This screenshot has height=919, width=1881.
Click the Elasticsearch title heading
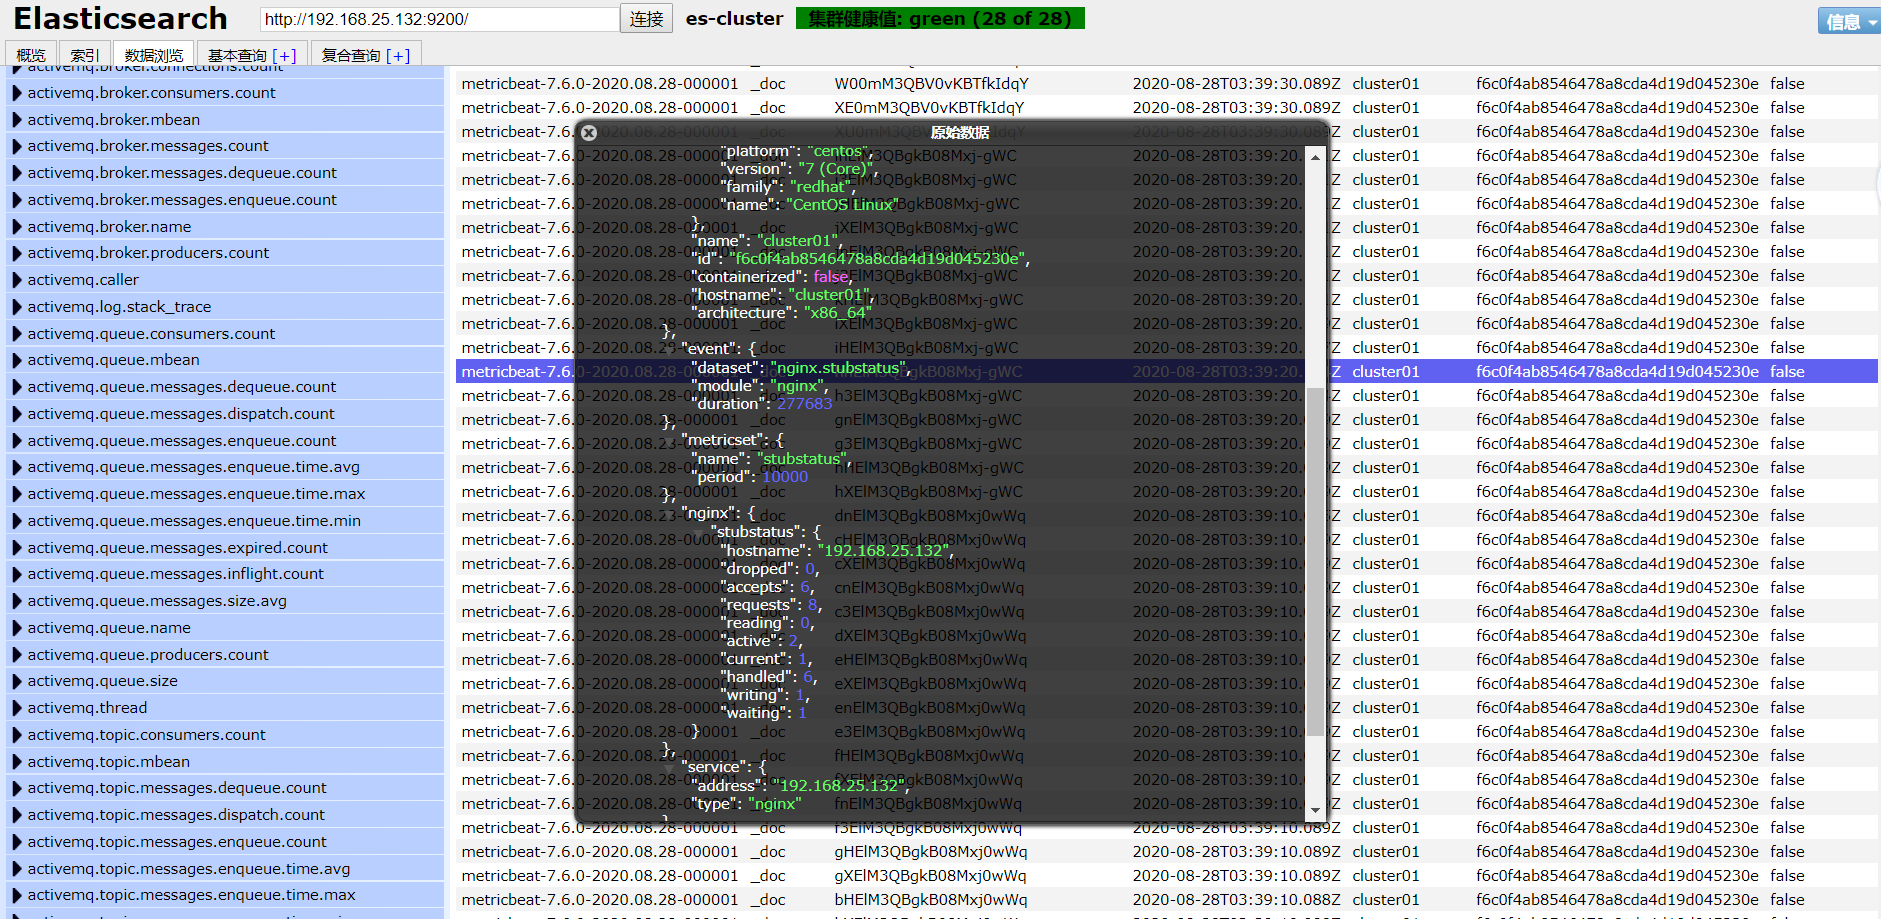pos(120,18)
